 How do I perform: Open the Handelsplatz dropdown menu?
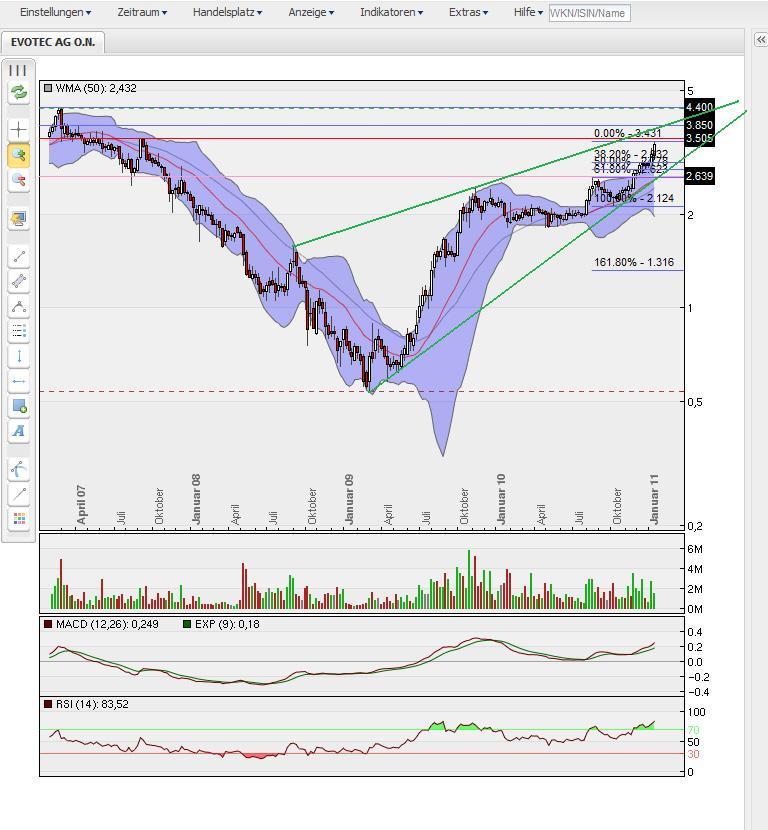coord(227,12)
